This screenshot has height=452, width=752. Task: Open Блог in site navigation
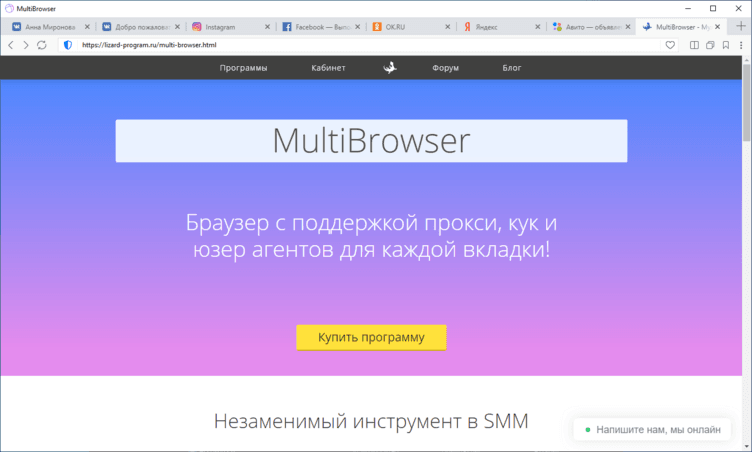click(x=512, y=68)
